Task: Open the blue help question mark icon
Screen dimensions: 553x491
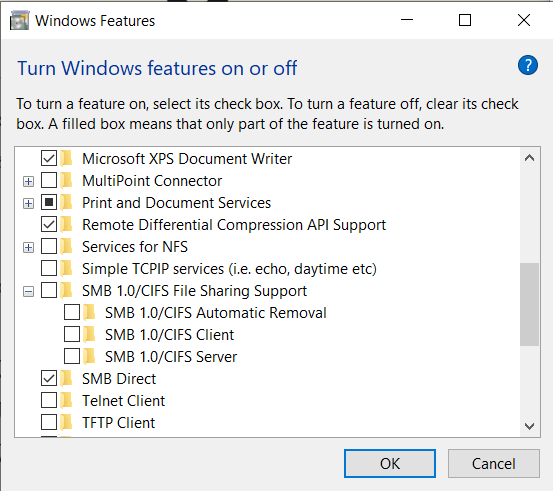Action: point(528,65)
